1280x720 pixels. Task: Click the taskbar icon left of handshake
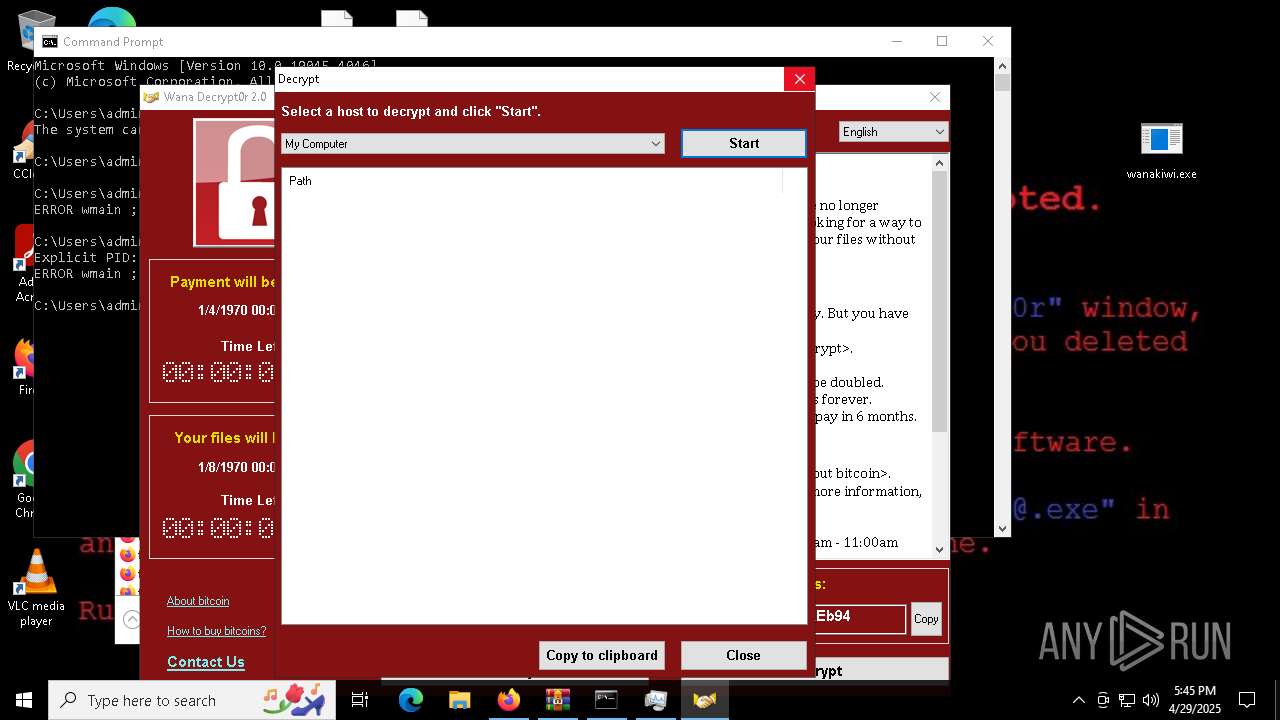pos(655,700)
